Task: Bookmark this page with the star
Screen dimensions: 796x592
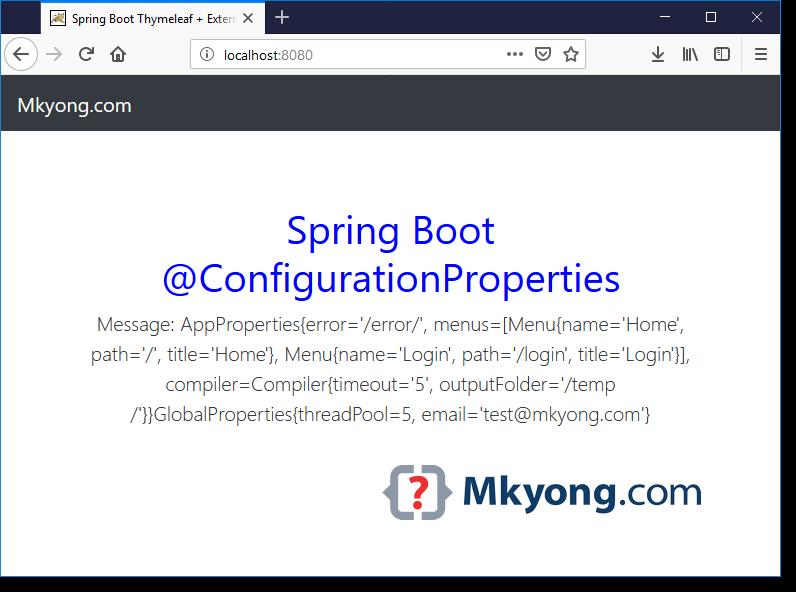Action: [x=571, y=55]
